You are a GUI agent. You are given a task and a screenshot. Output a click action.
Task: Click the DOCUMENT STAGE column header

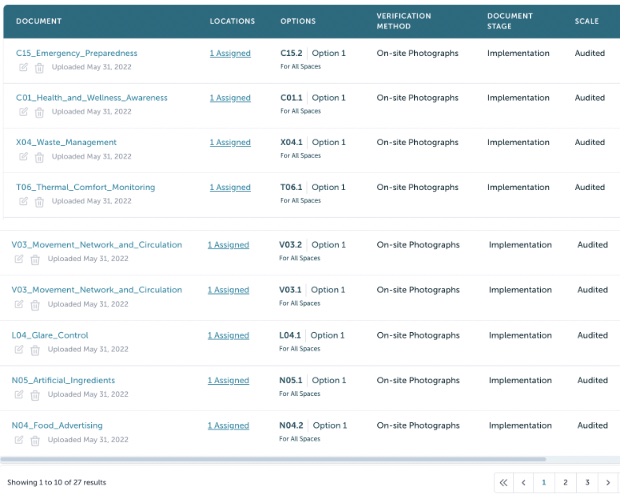click(x=510, y=21)
